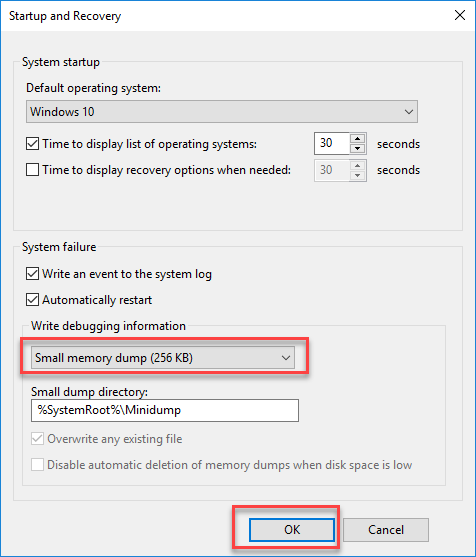Viewport: 476px width, 557px height.
Task: Click the Small dump directory text field
Action: pos(165,410)
